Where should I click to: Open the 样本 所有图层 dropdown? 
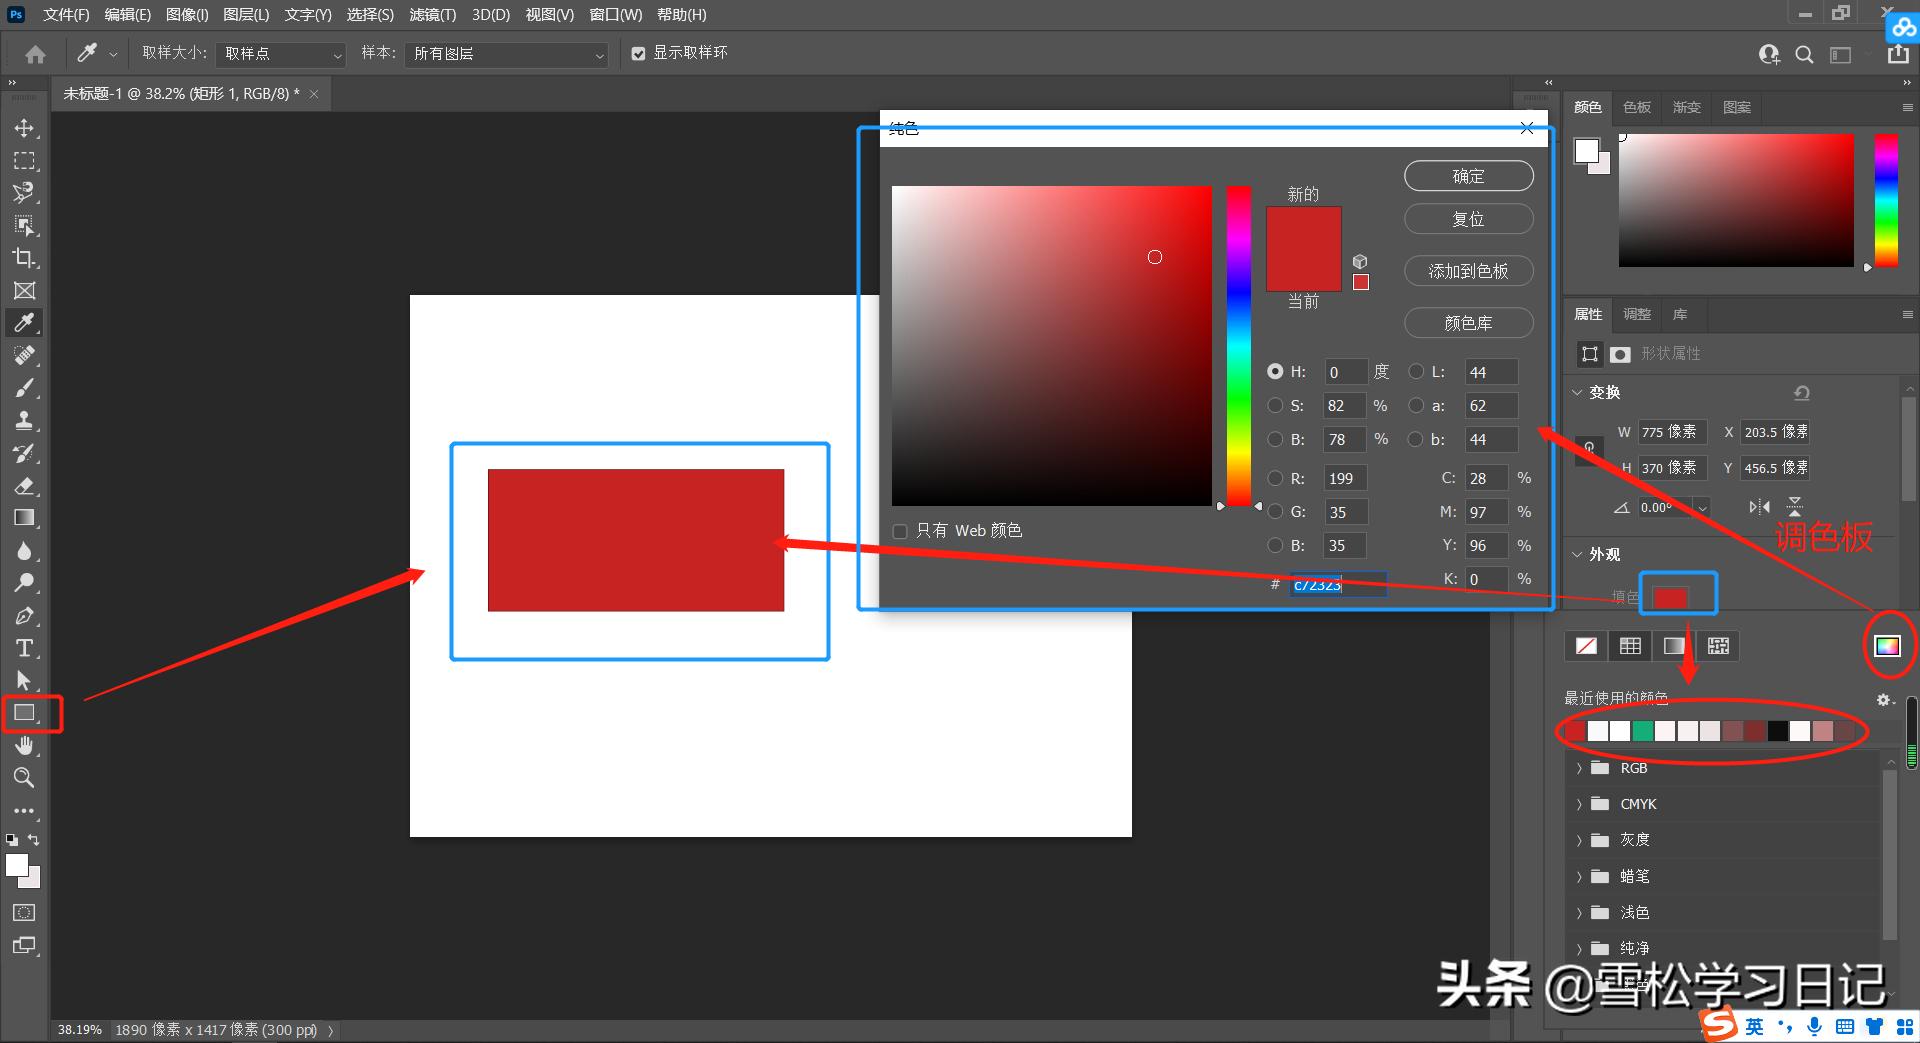coord(508,54)
